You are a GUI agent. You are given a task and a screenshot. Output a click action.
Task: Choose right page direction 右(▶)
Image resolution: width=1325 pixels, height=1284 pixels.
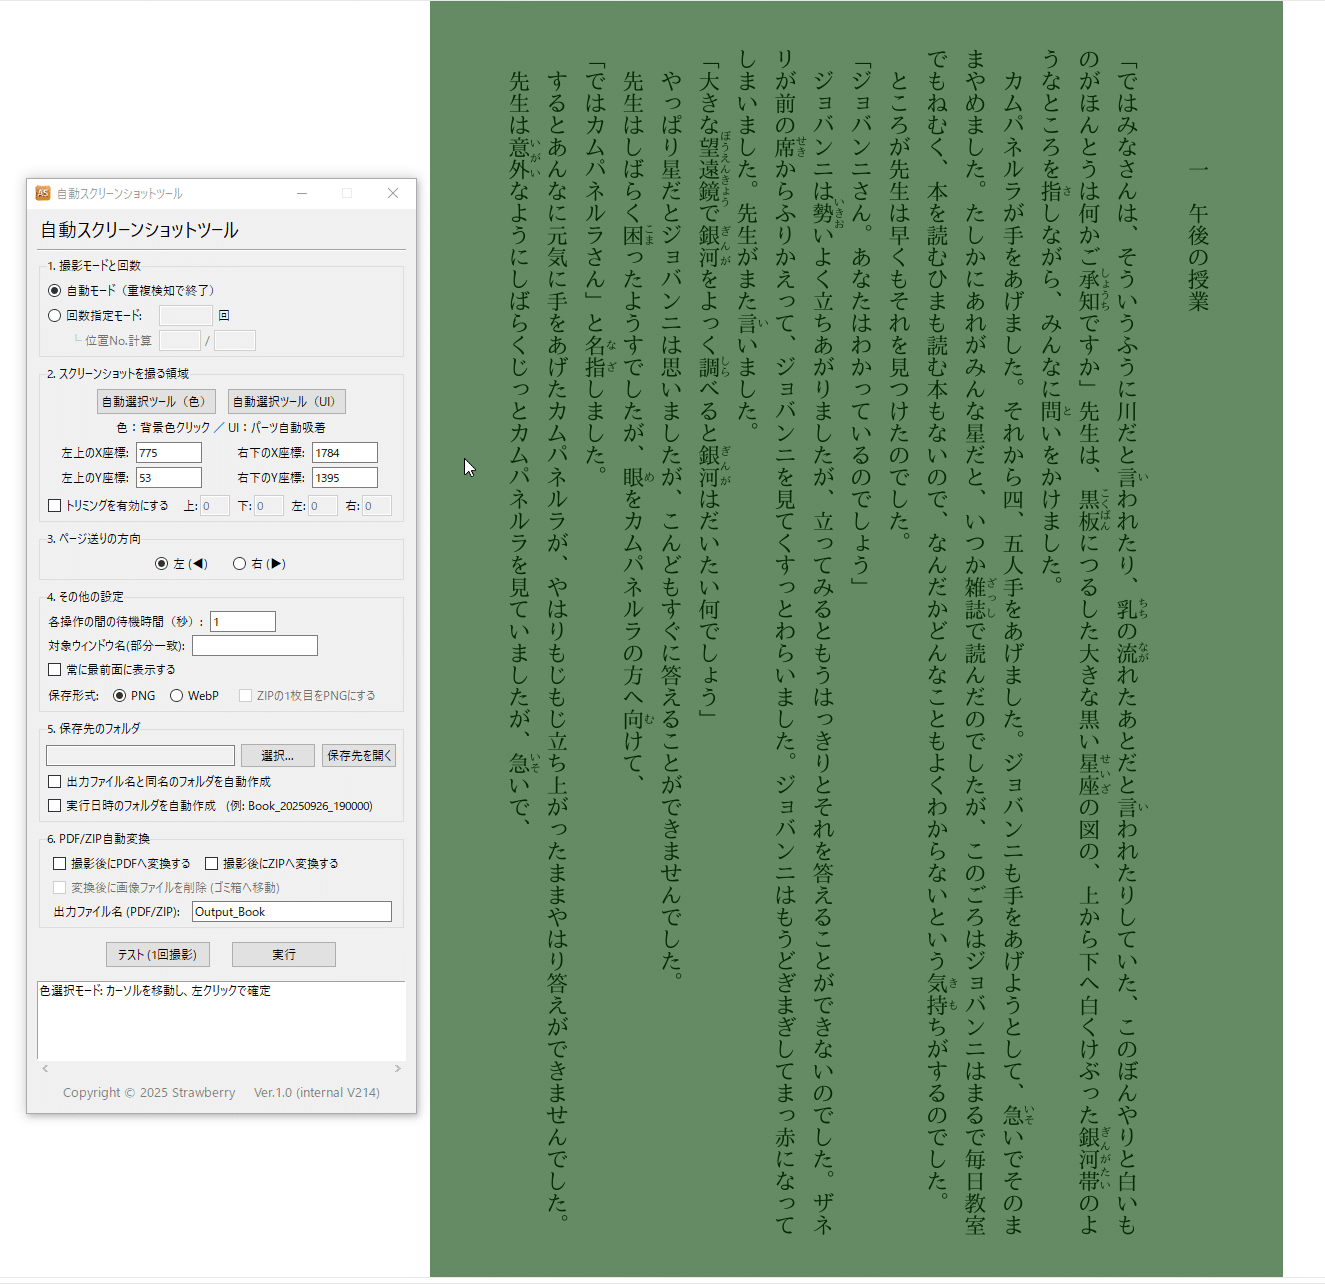point(240,564)
